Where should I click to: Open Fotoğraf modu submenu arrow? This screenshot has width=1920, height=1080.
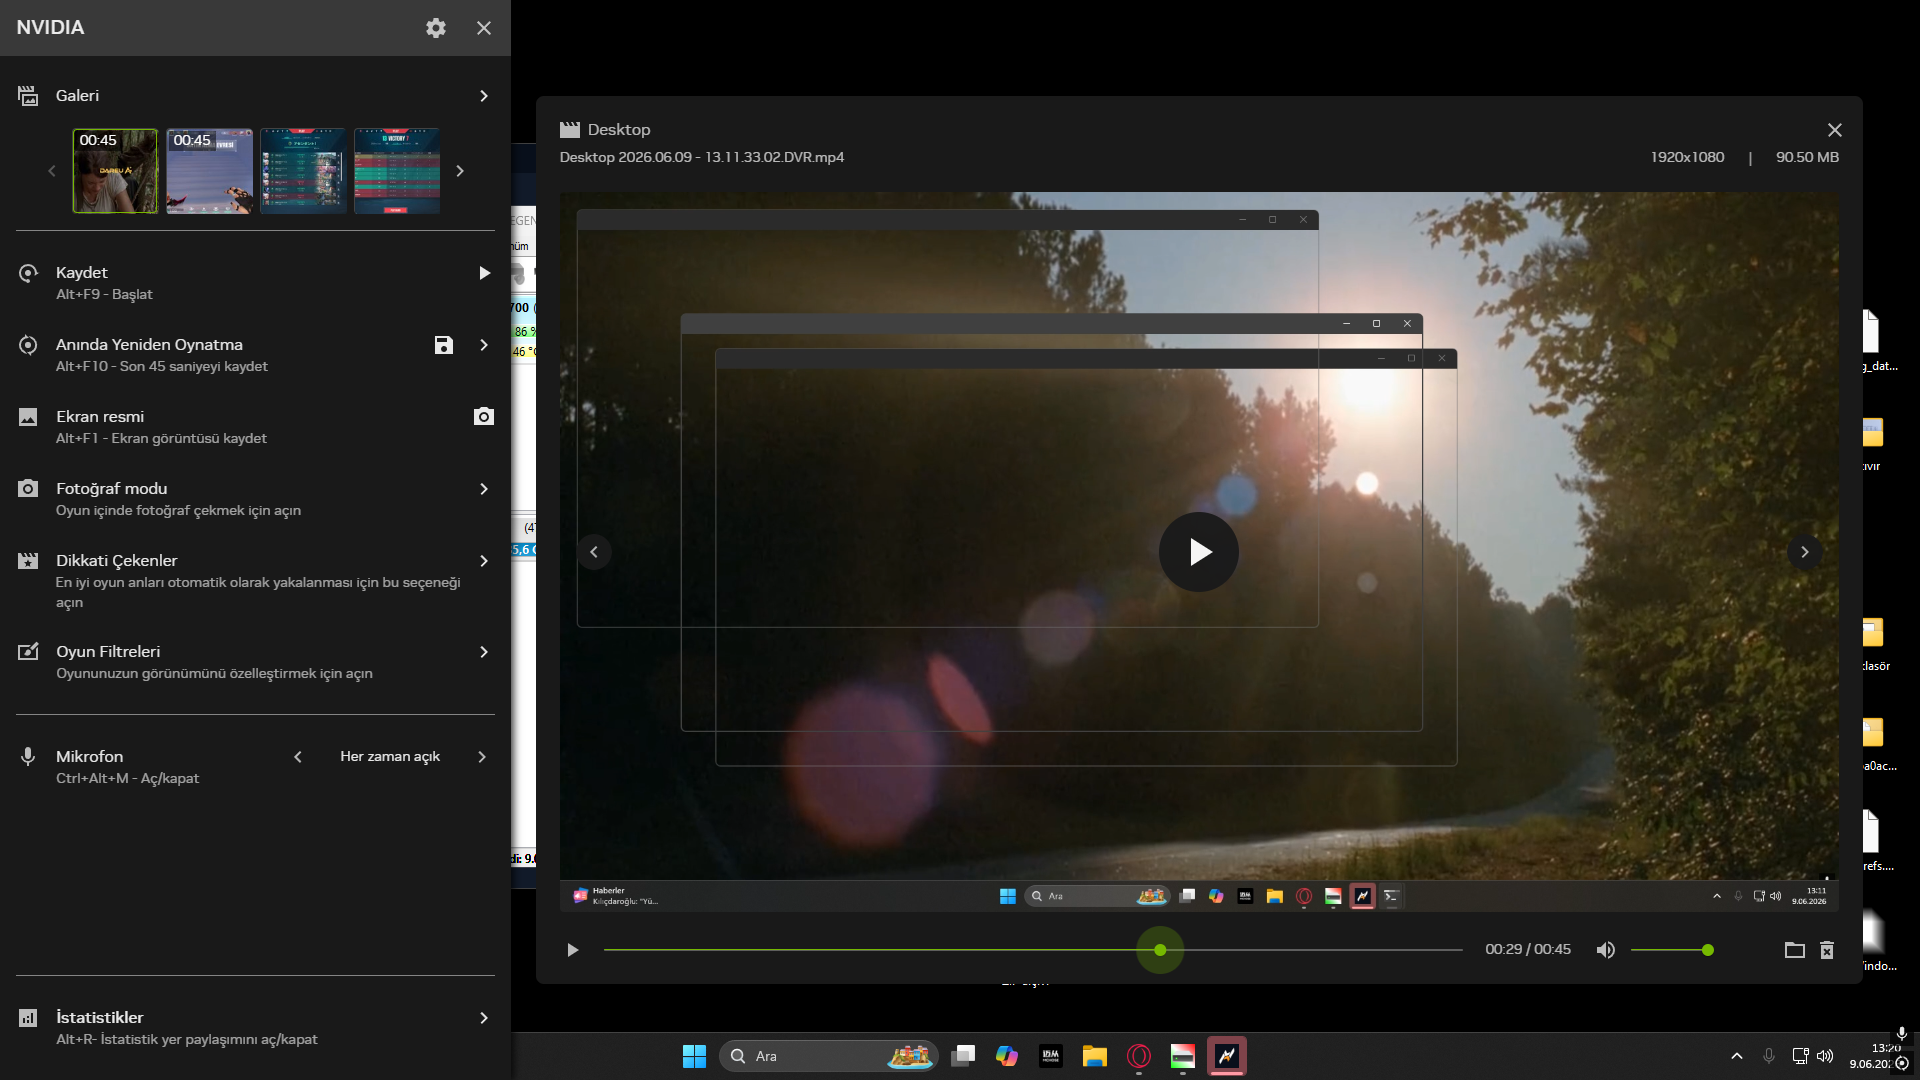click(x=484, y=489)
